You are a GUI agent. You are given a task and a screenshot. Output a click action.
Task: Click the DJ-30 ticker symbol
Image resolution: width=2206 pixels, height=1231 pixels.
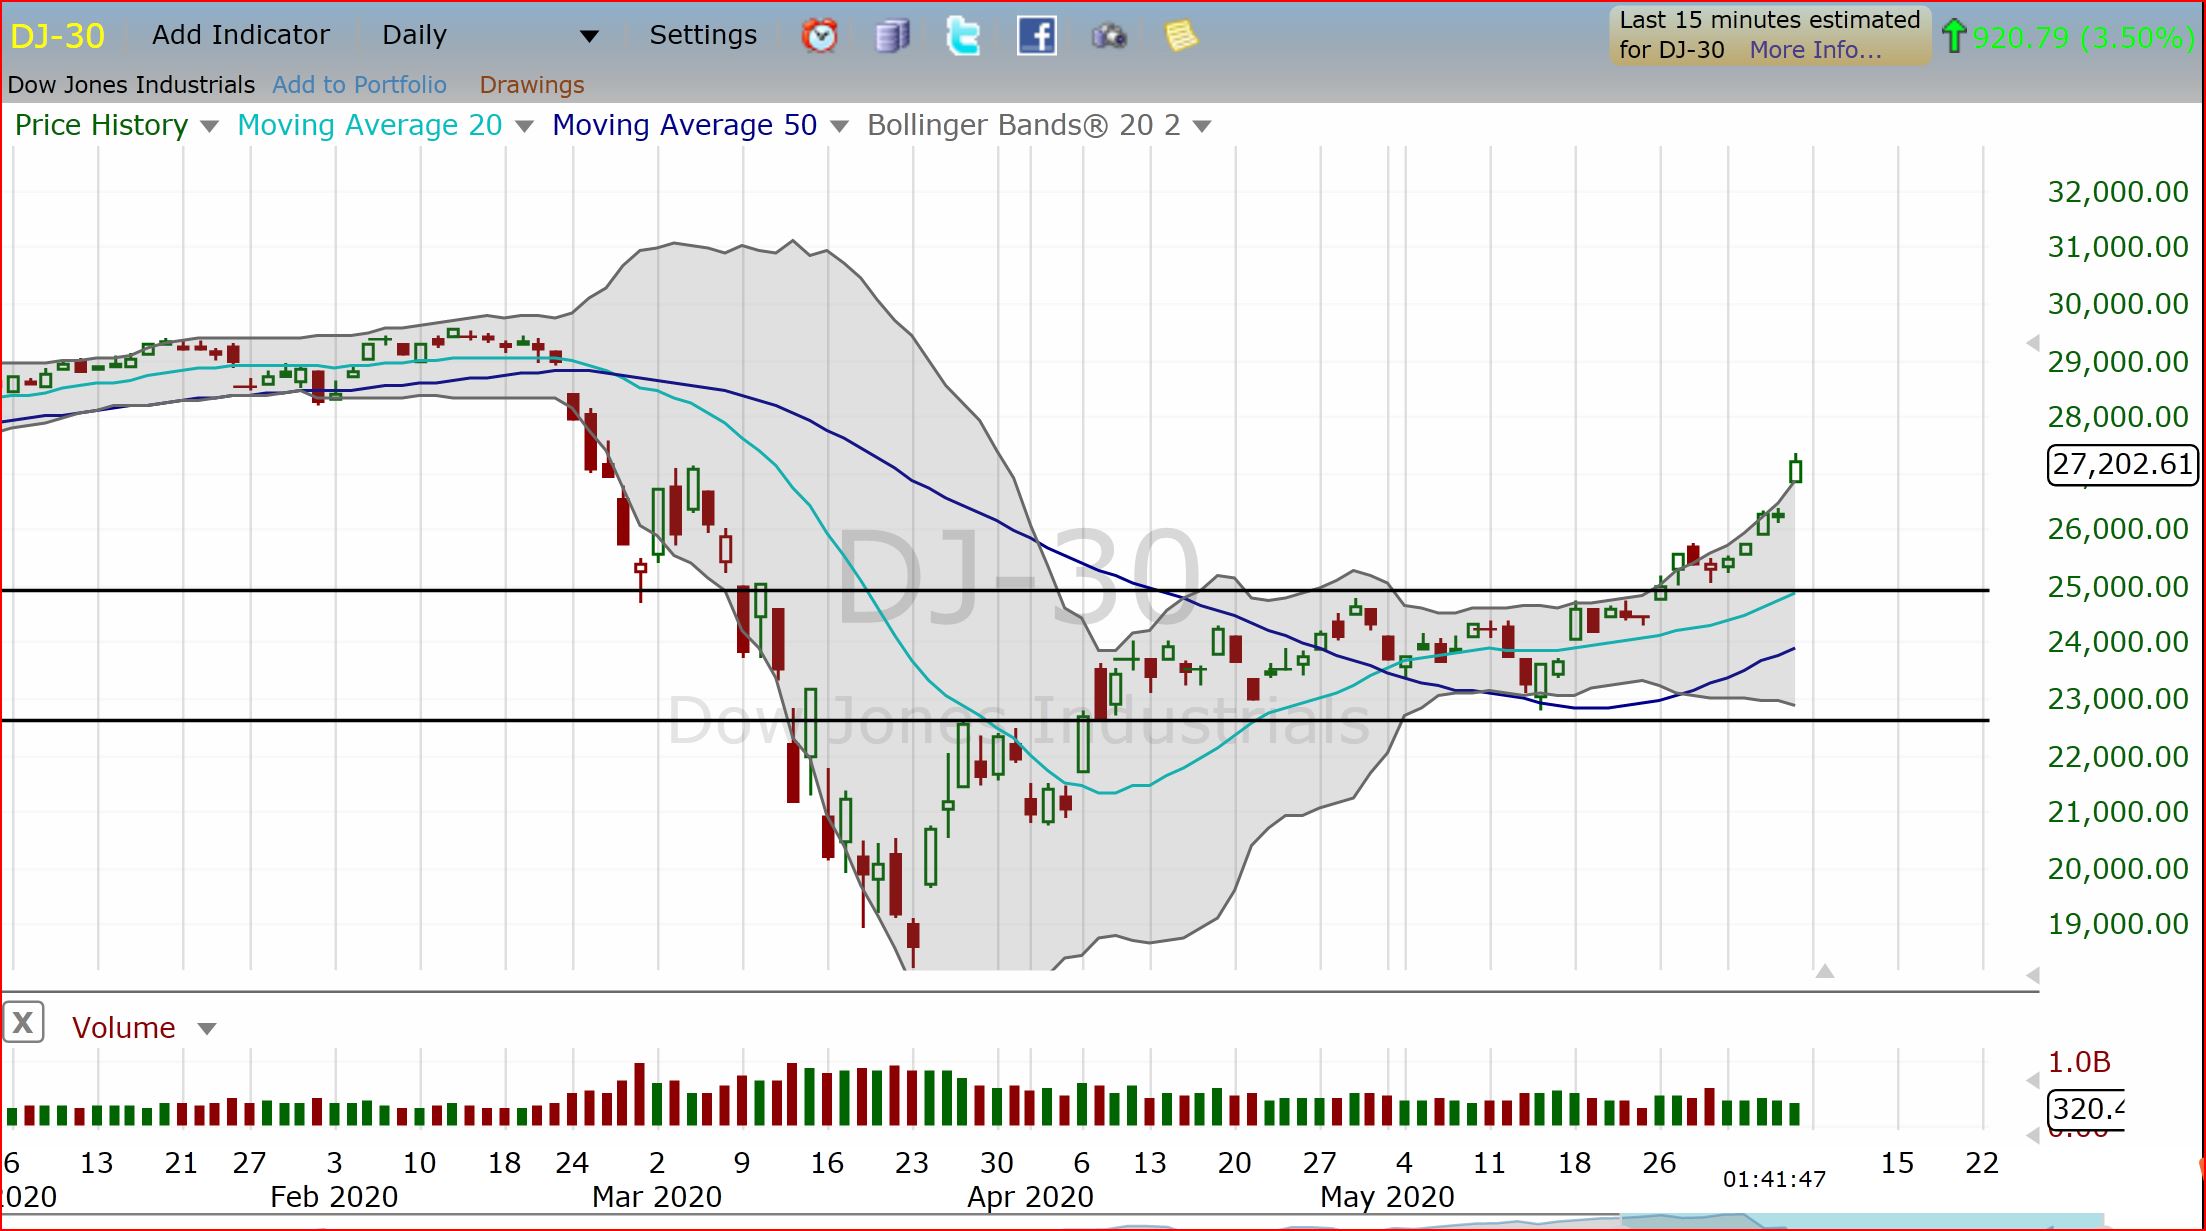click(57, 36)
